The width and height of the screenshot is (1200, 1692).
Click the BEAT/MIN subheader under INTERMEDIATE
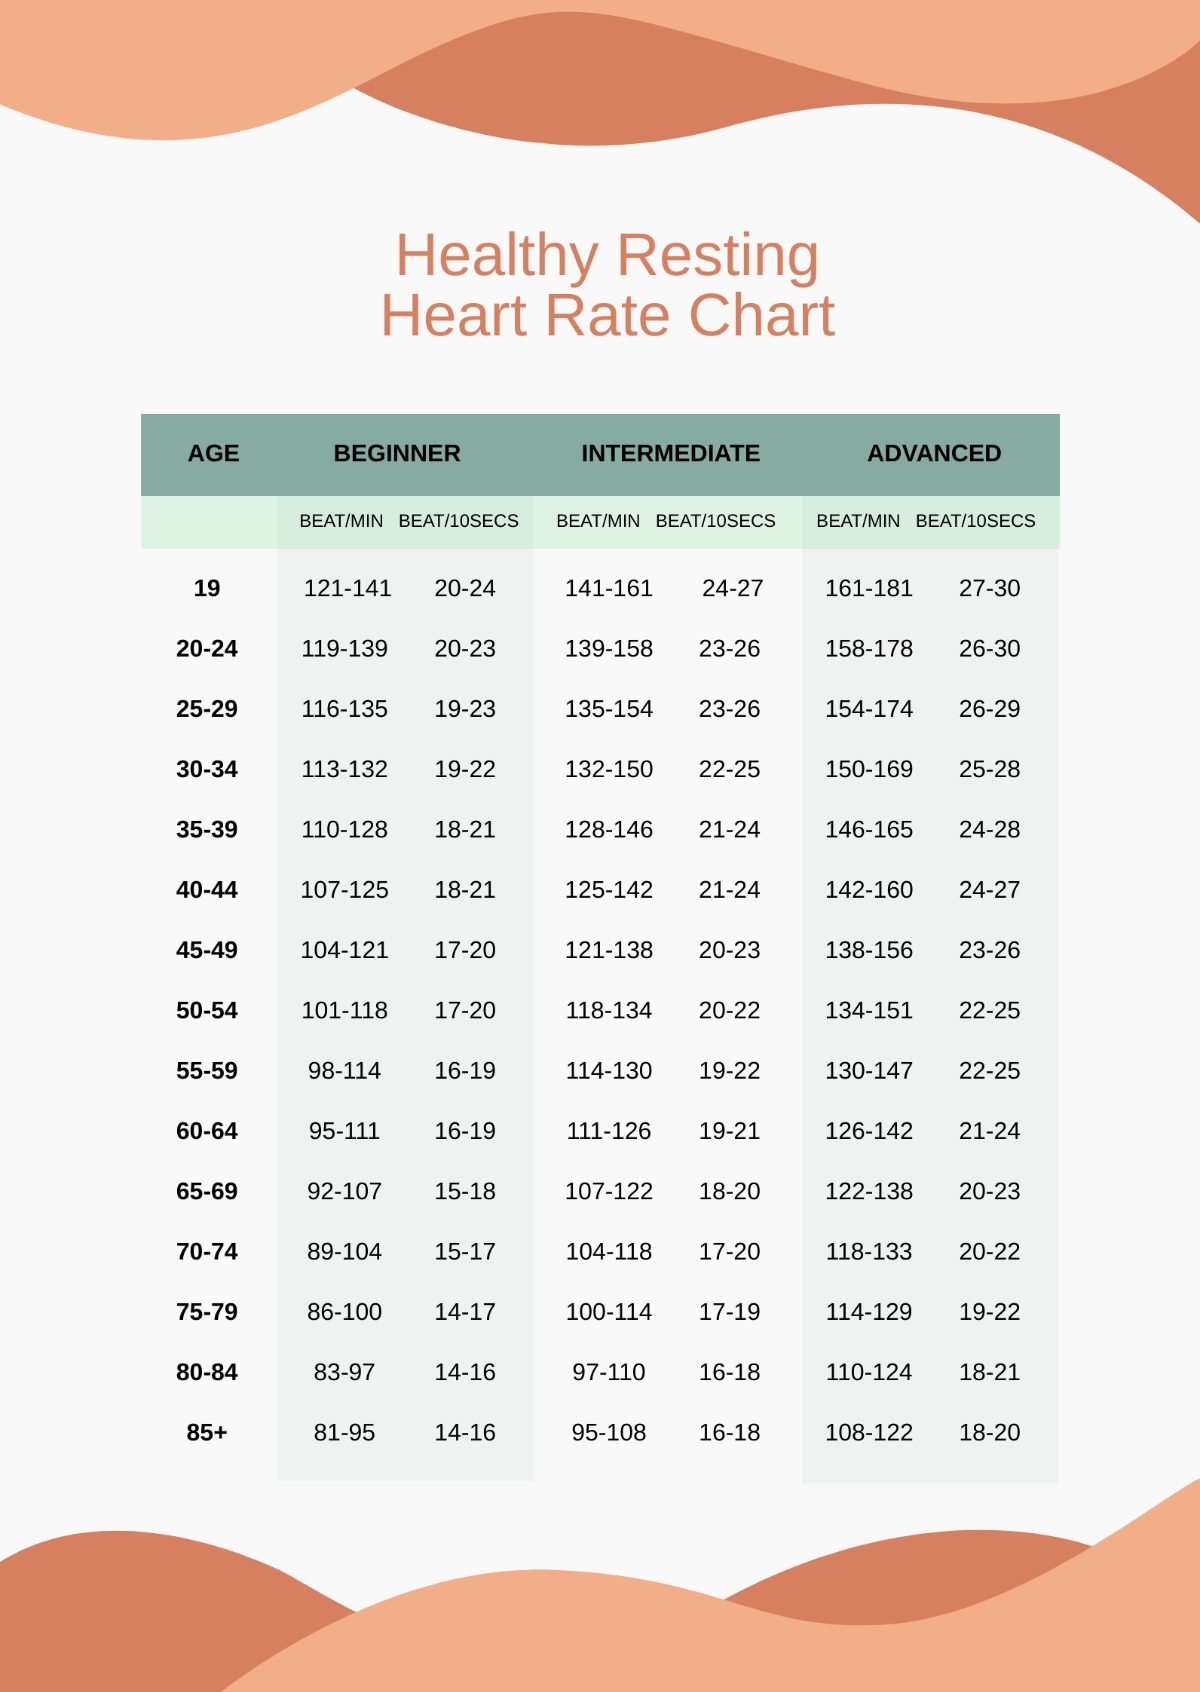[598, 521]
